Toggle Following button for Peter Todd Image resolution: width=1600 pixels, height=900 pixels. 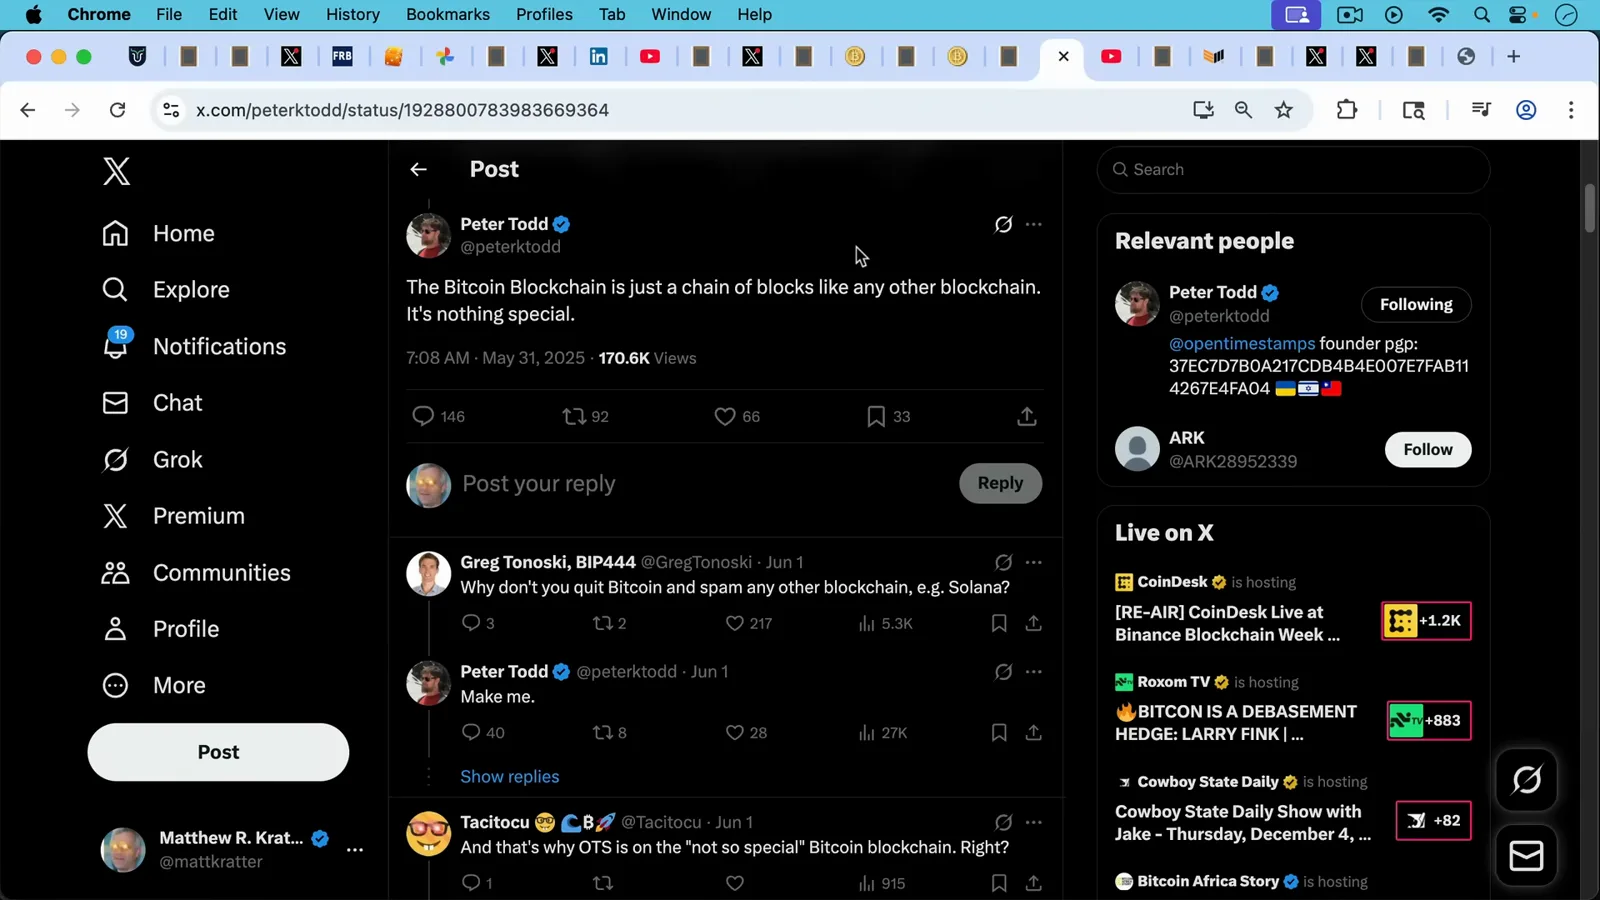coord(1416,305)
